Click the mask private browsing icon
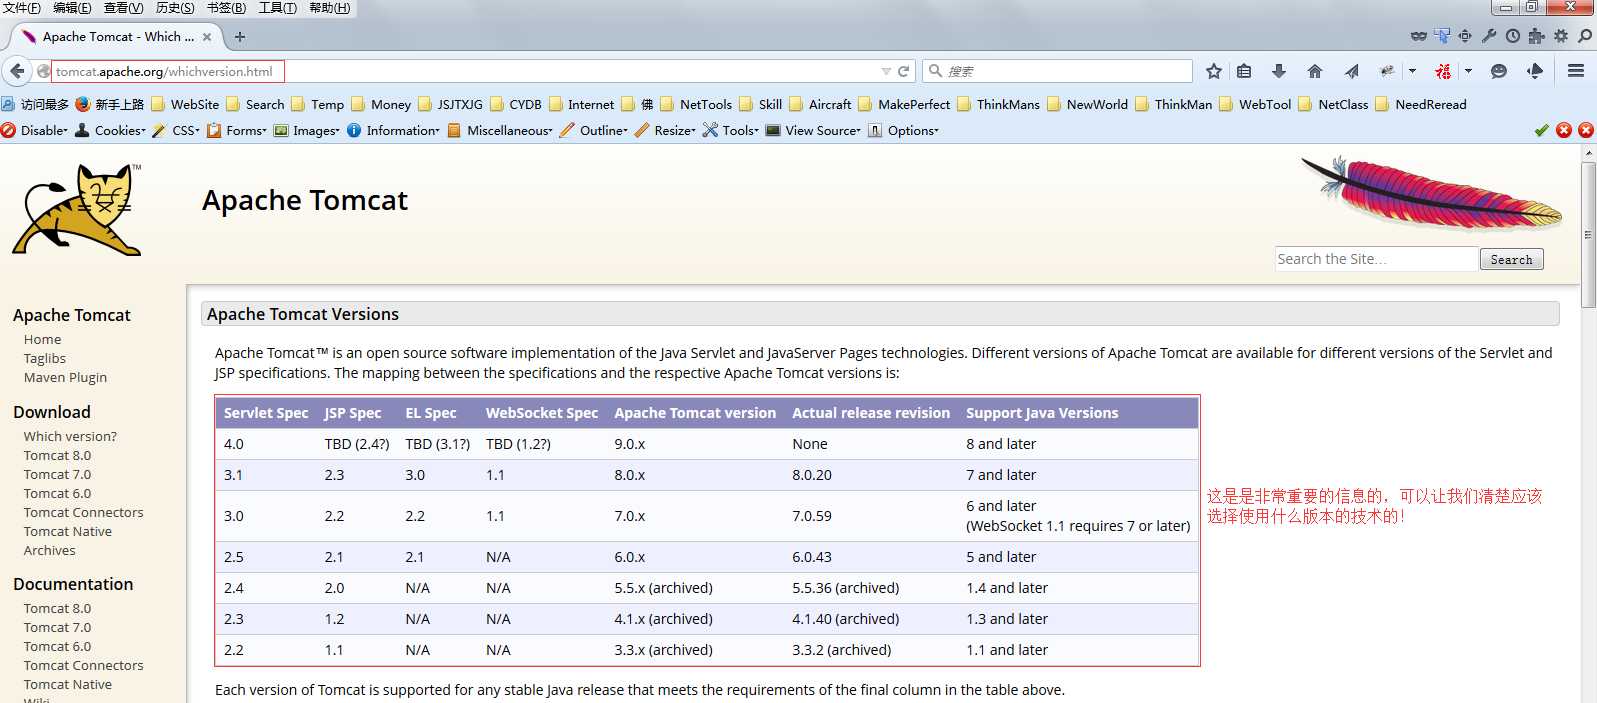The height and width of the screenshot is (703, 1597). 1418,36
